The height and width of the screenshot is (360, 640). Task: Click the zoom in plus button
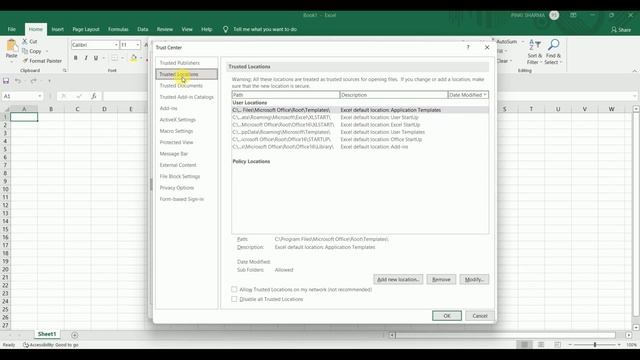tap(619, 345)
